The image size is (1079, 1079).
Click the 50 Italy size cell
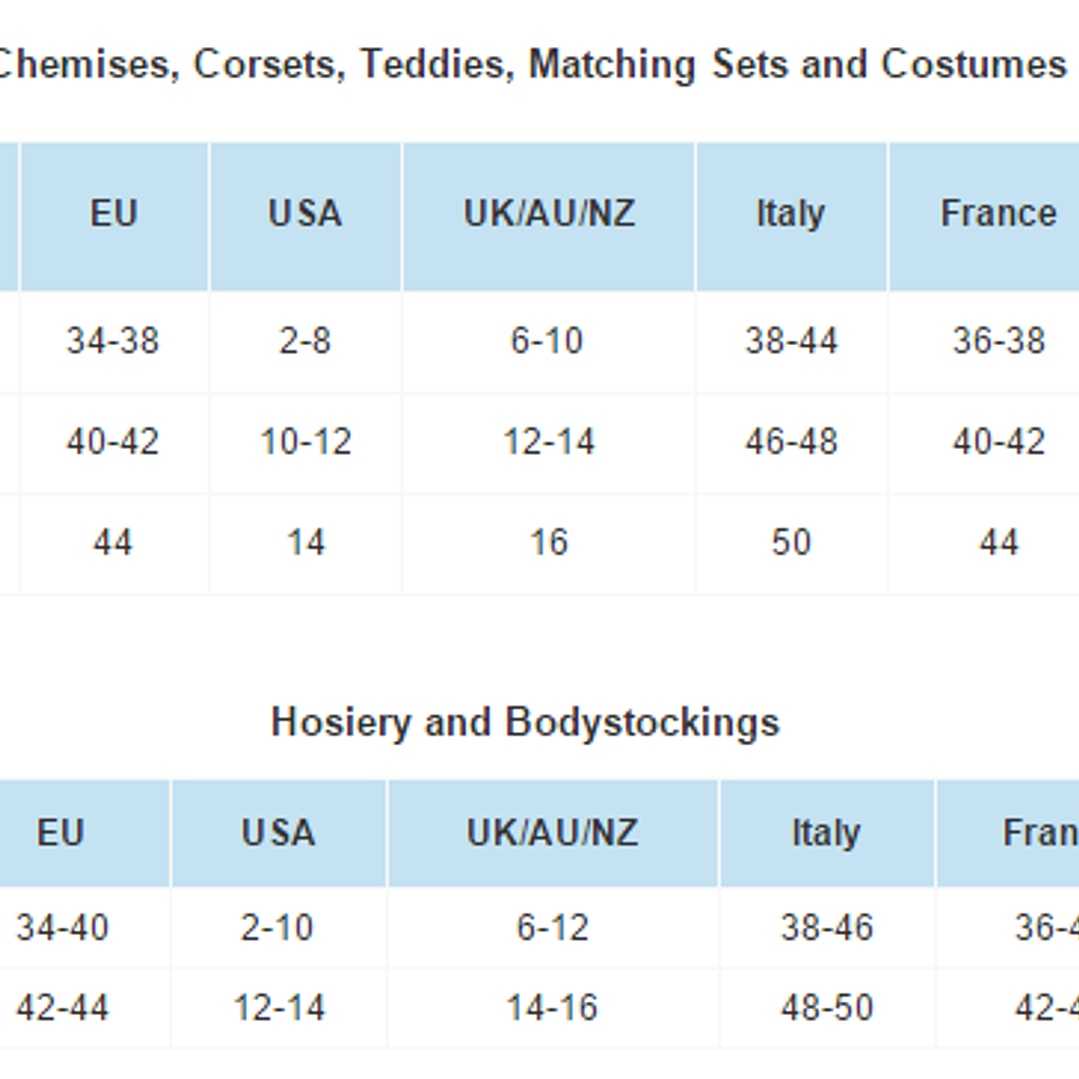791,543
